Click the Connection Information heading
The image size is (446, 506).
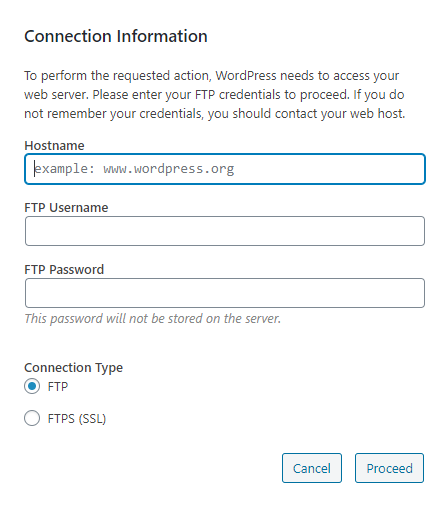click(x=116, y=36)
